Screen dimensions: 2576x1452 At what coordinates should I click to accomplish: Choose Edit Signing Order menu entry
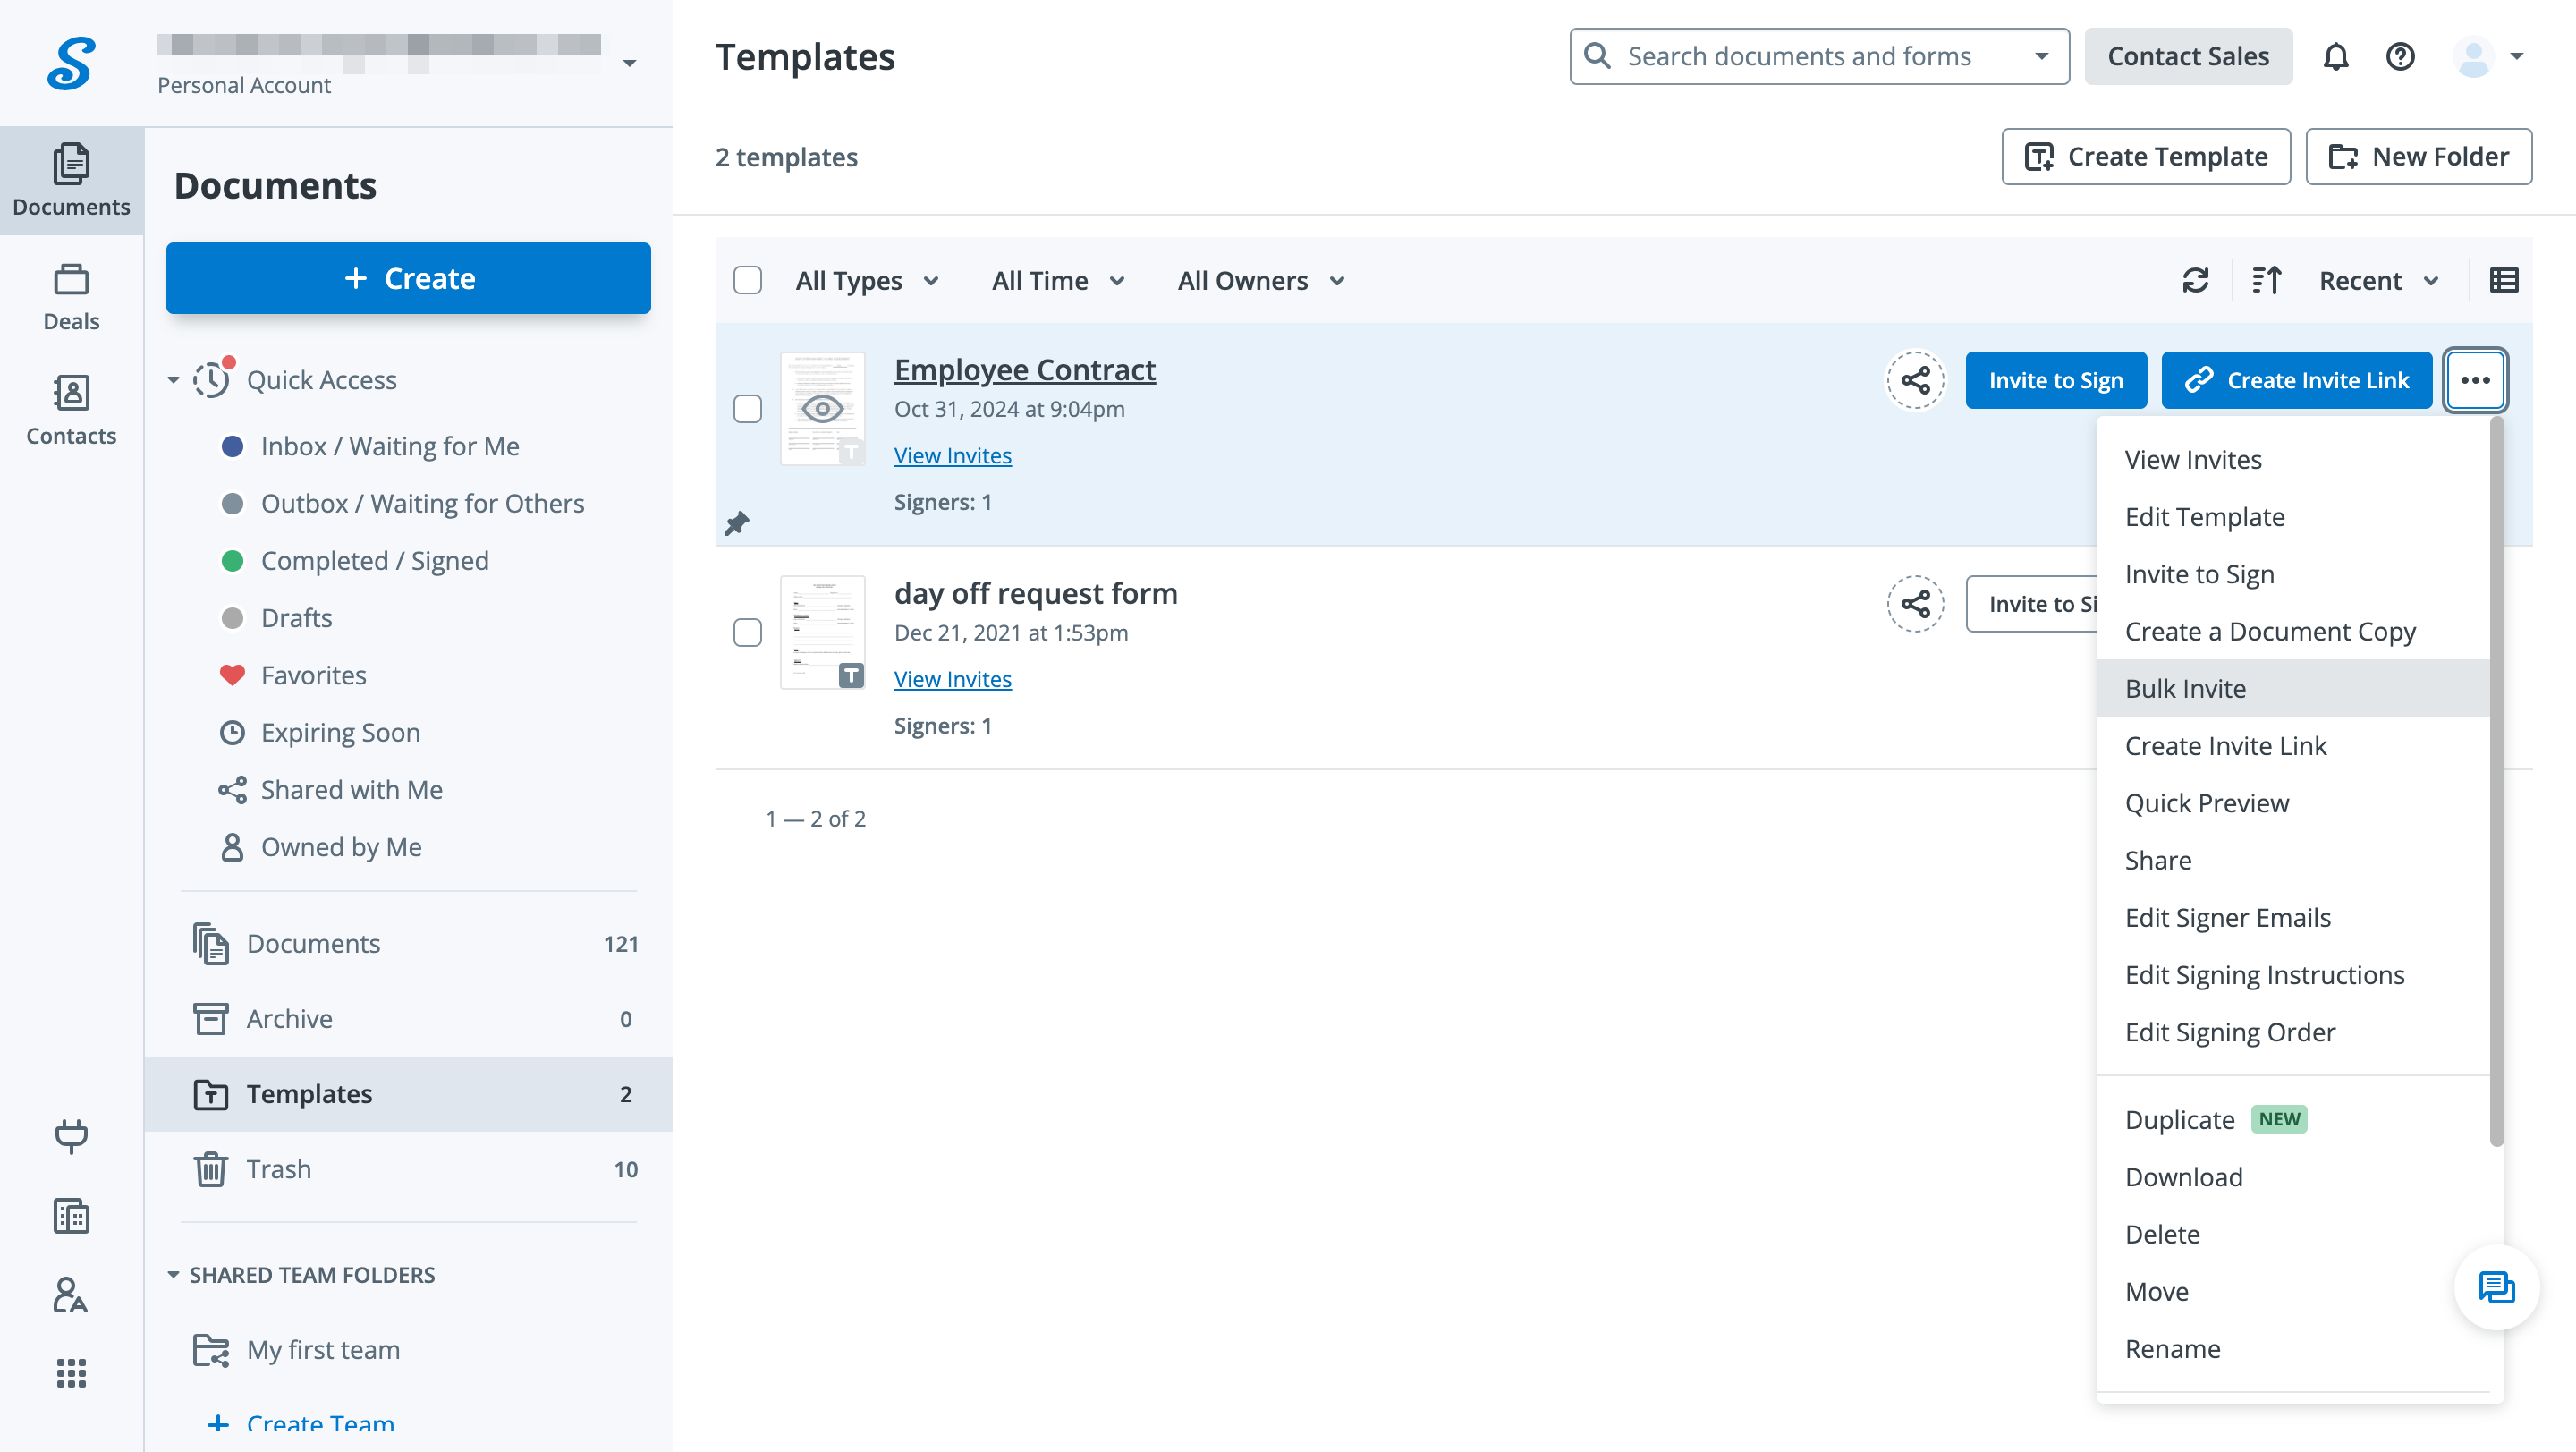[x=2229, y=1032]
